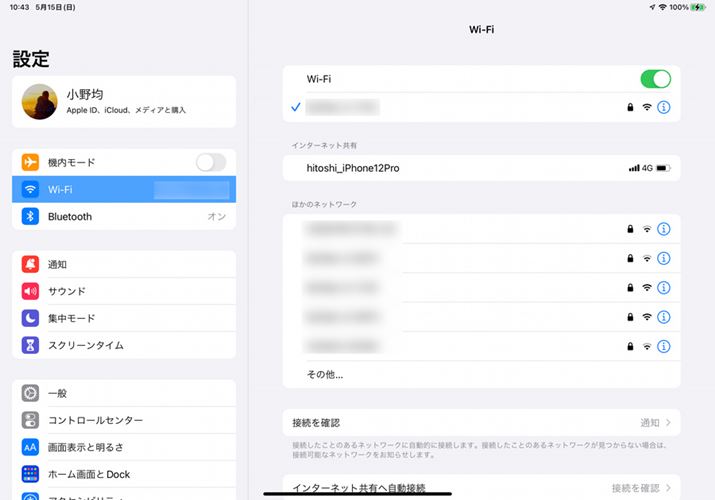Tap the checkmark next to the connected network
The image size is (715, 500).
(x=296, y=107)
